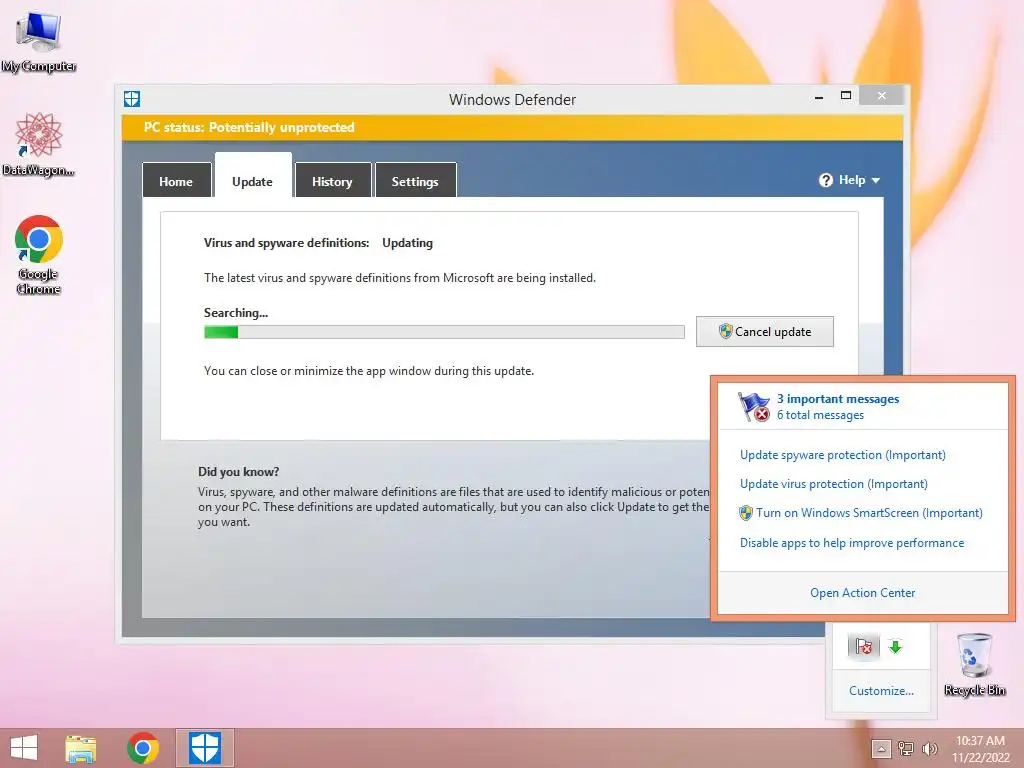Launch Google Chrome from the desktop
This screenshot has height=768, width=1024.
39,255
